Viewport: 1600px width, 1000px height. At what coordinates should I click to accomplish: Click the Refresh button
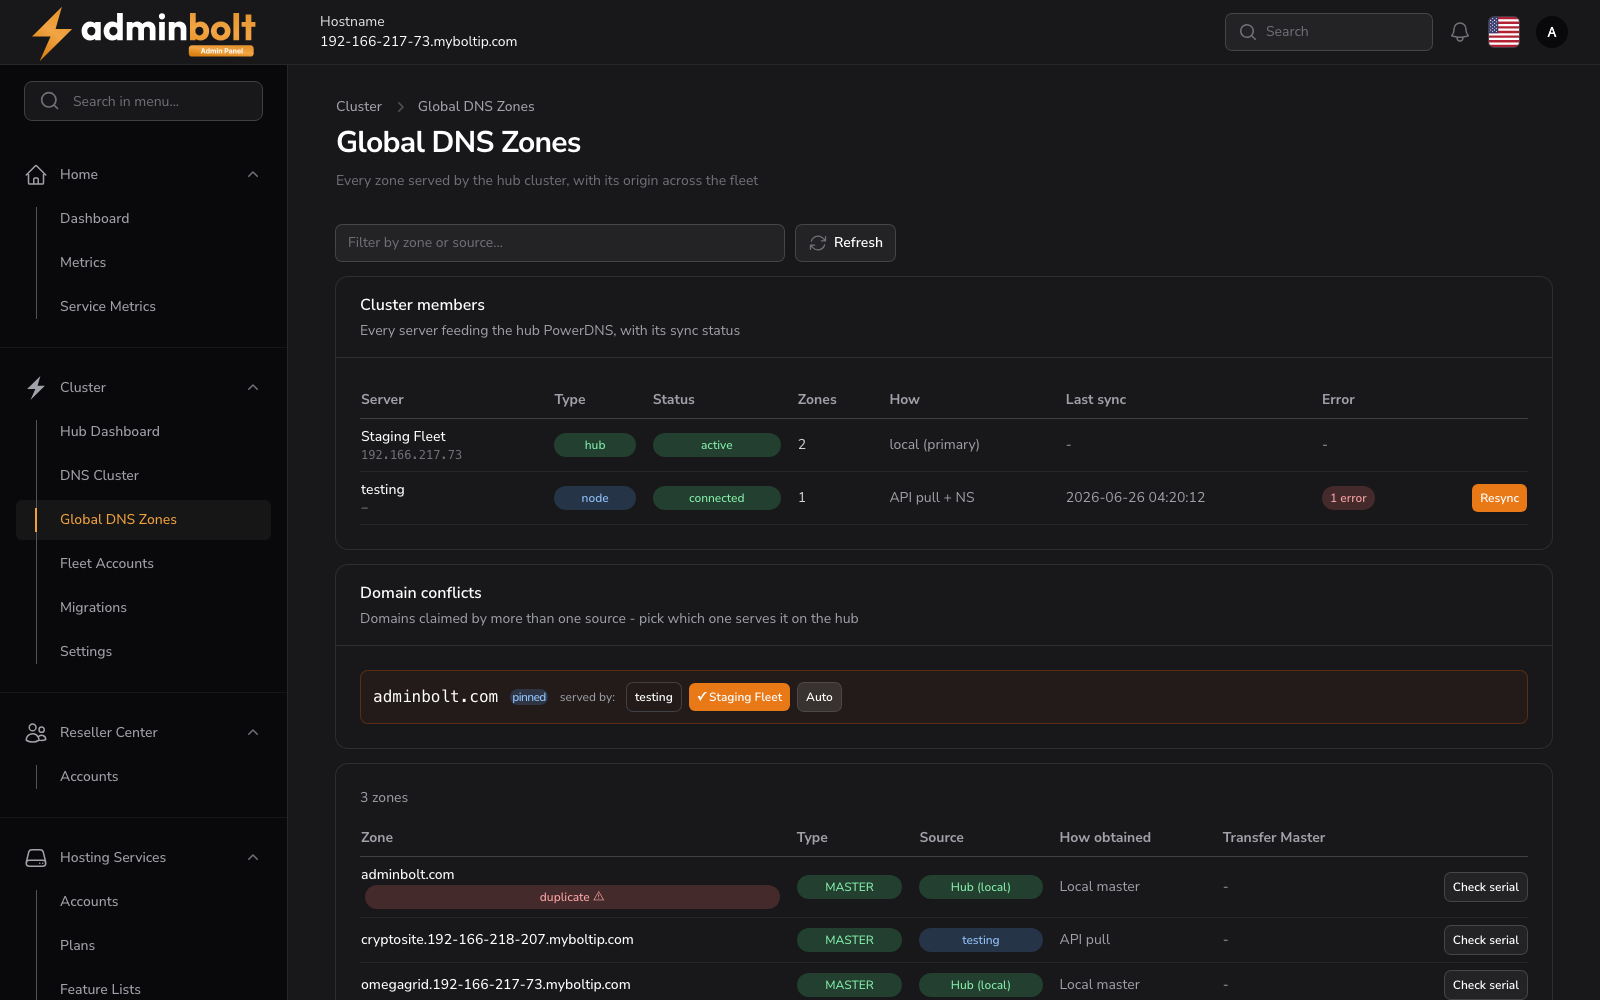(845, 243)
